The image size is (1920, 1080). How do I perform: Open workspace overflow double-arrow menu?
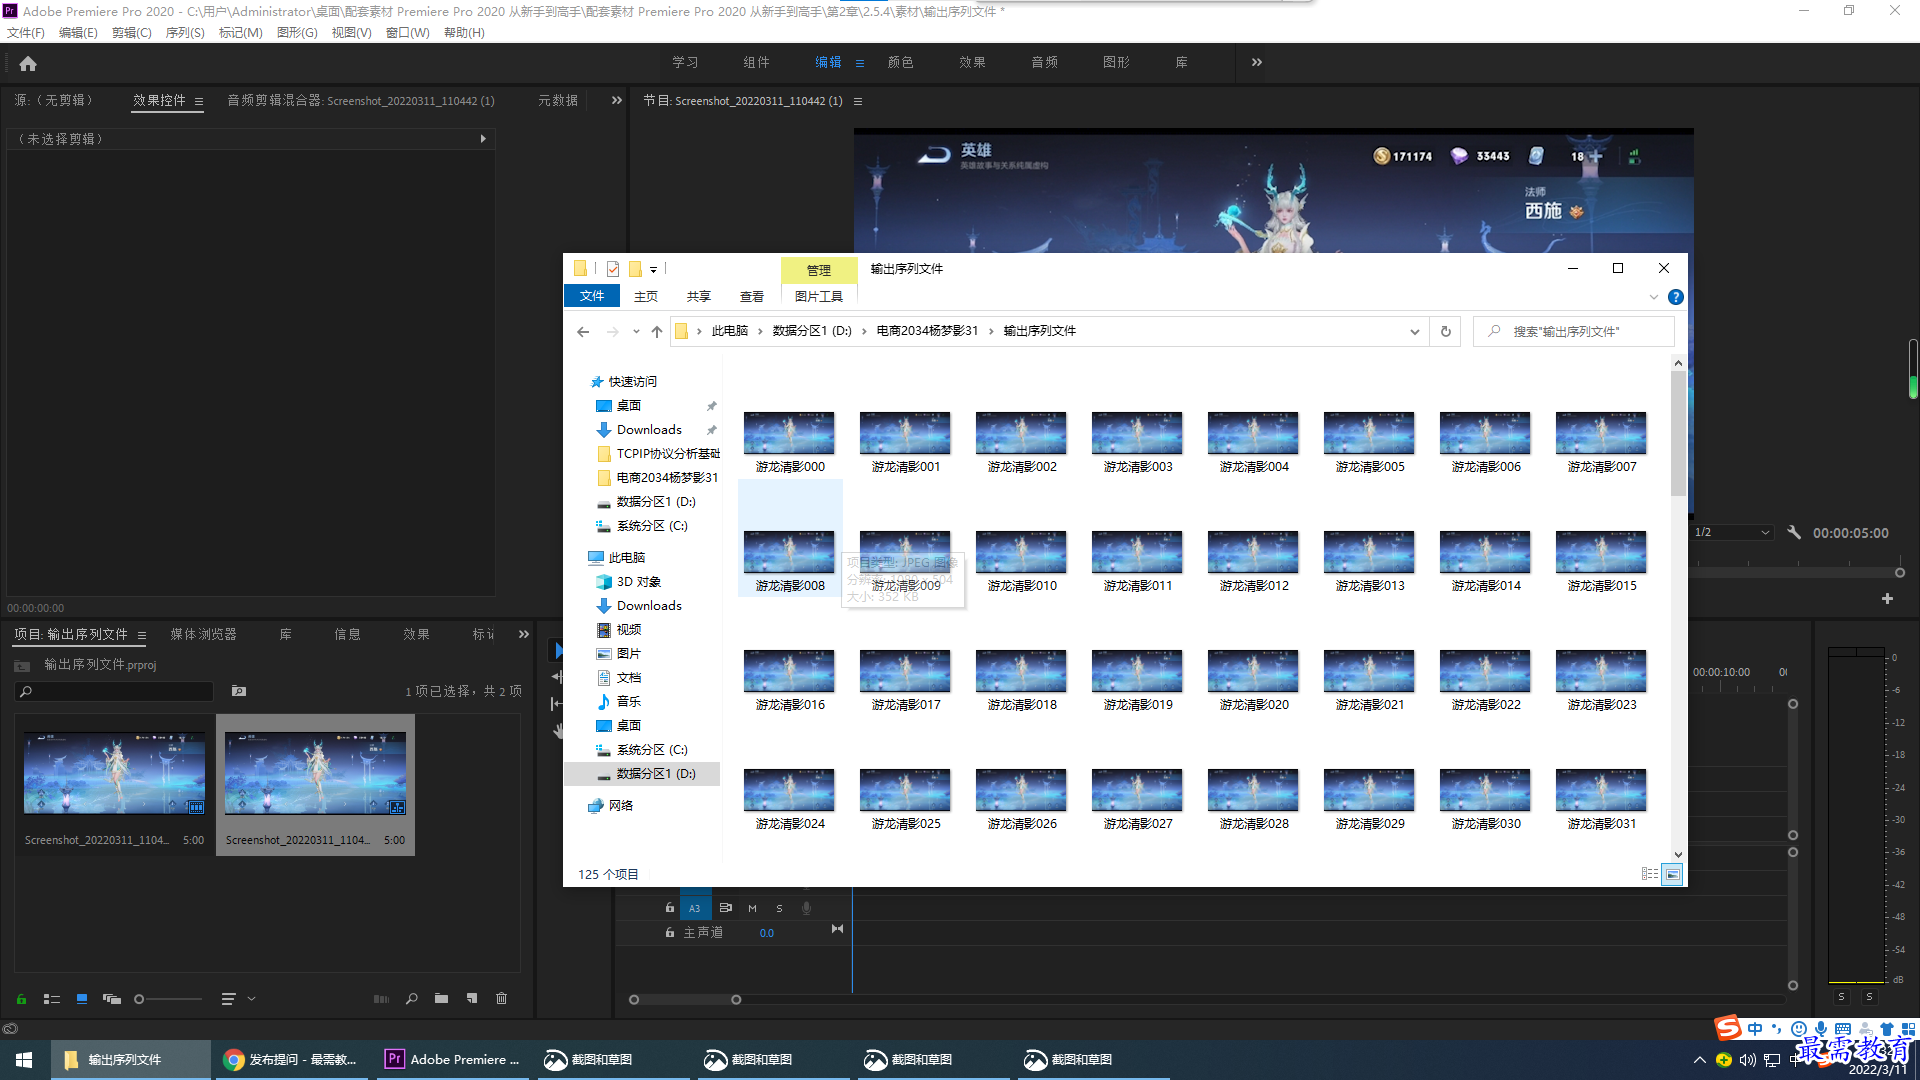click(x=1257, y=63)
